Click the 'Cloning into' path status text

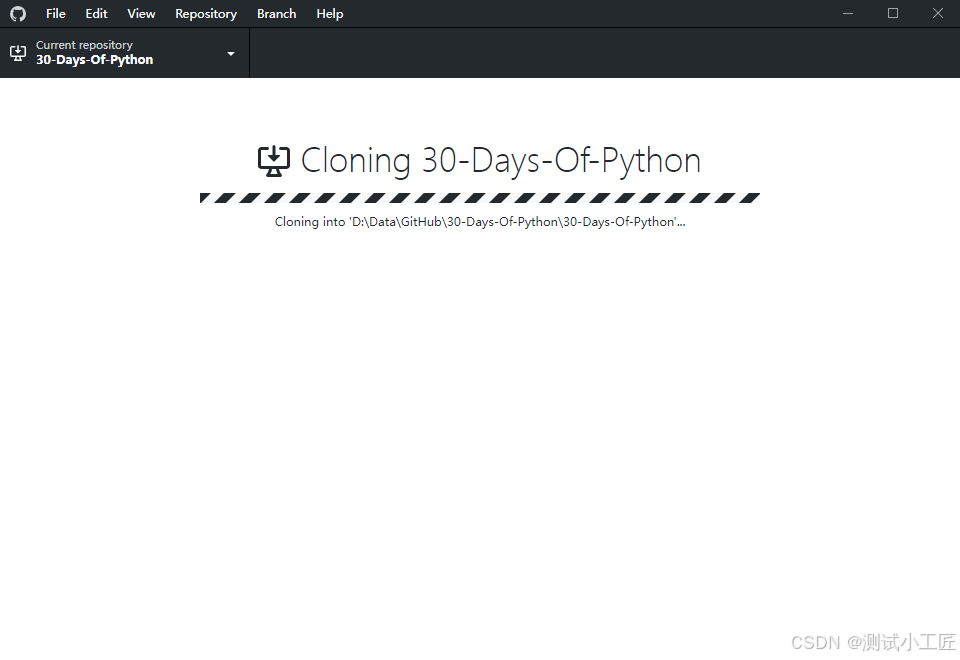pos(480,222)
